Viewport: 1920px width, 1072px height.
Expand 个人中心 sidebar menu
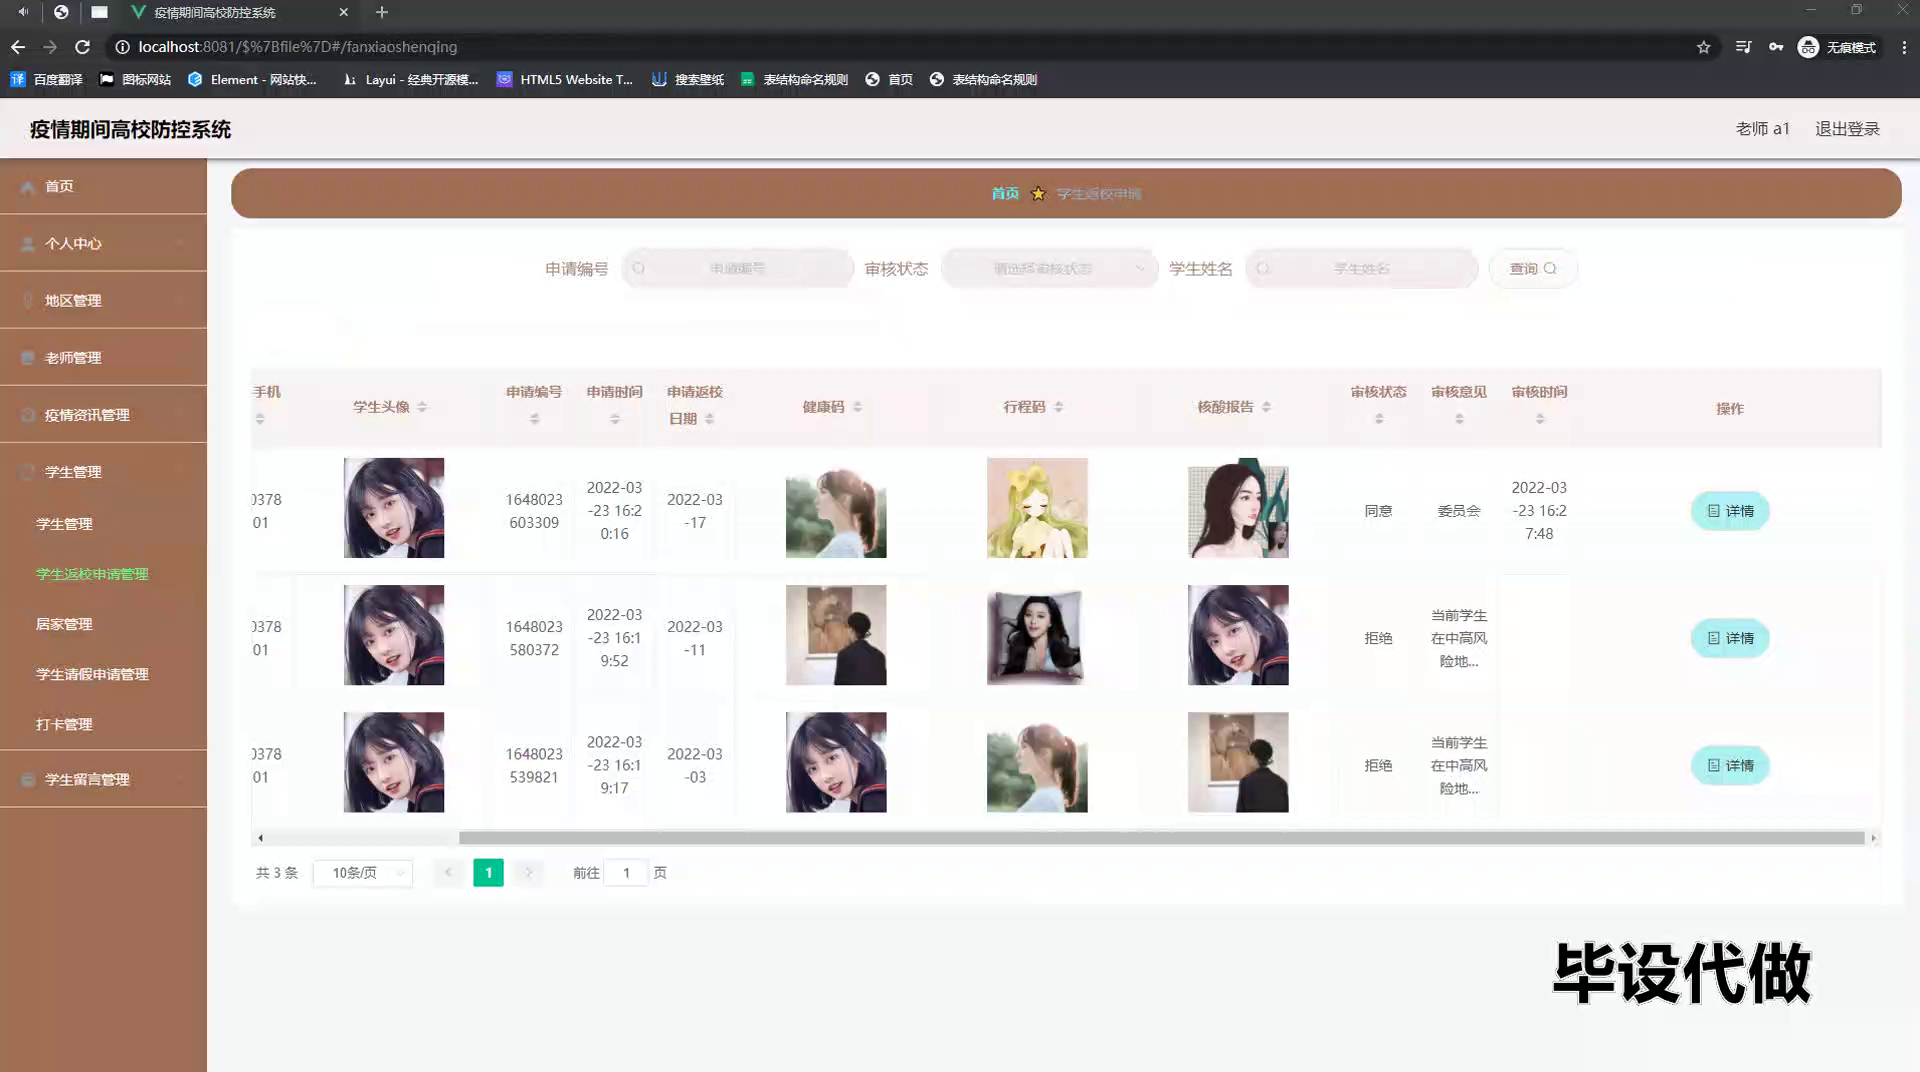point(103,243)
